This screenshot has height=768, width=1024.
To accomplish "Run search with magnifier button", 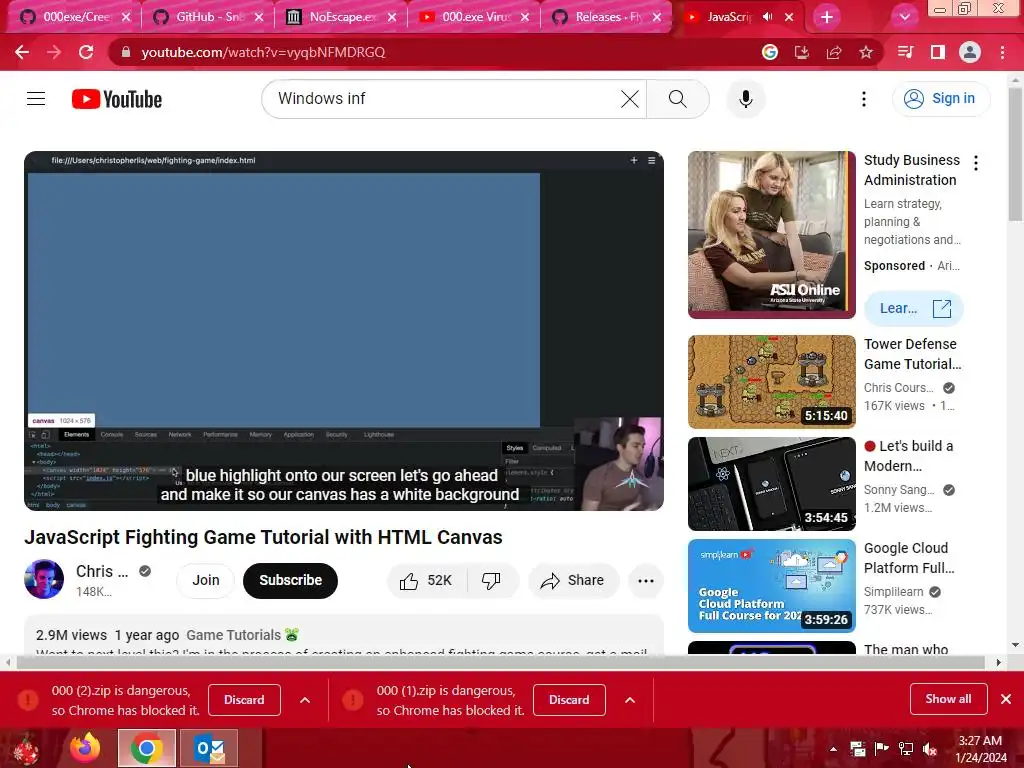I will pyautogui.click(x=678, y=99).
